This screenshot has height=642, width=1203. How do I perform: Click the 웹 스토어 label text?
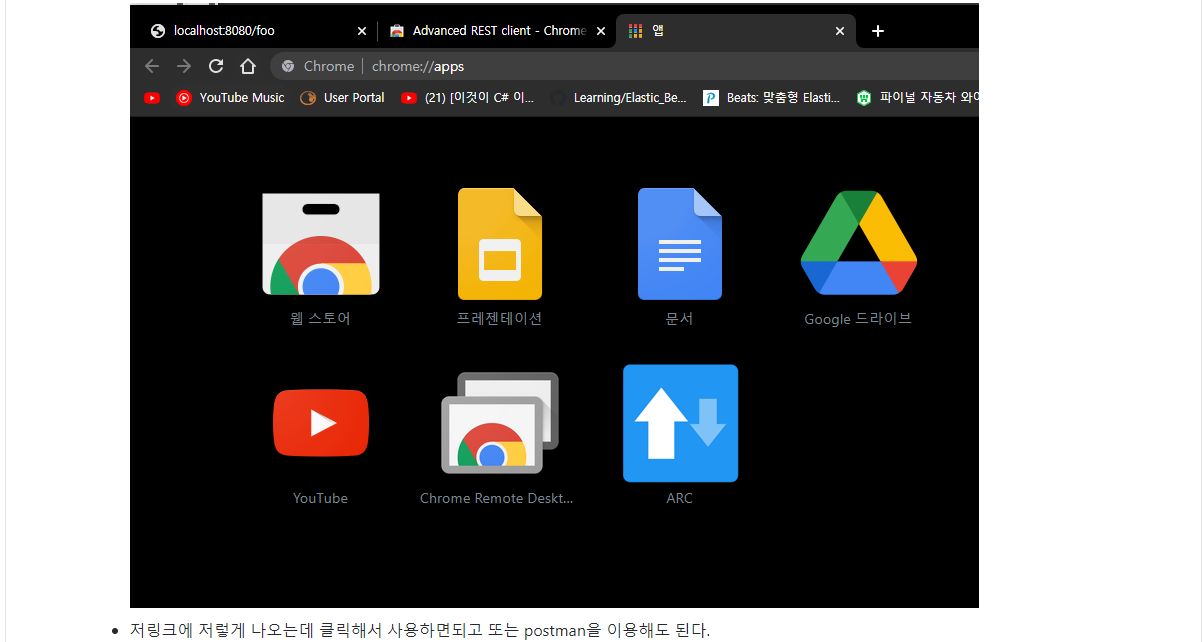(321, 319)
